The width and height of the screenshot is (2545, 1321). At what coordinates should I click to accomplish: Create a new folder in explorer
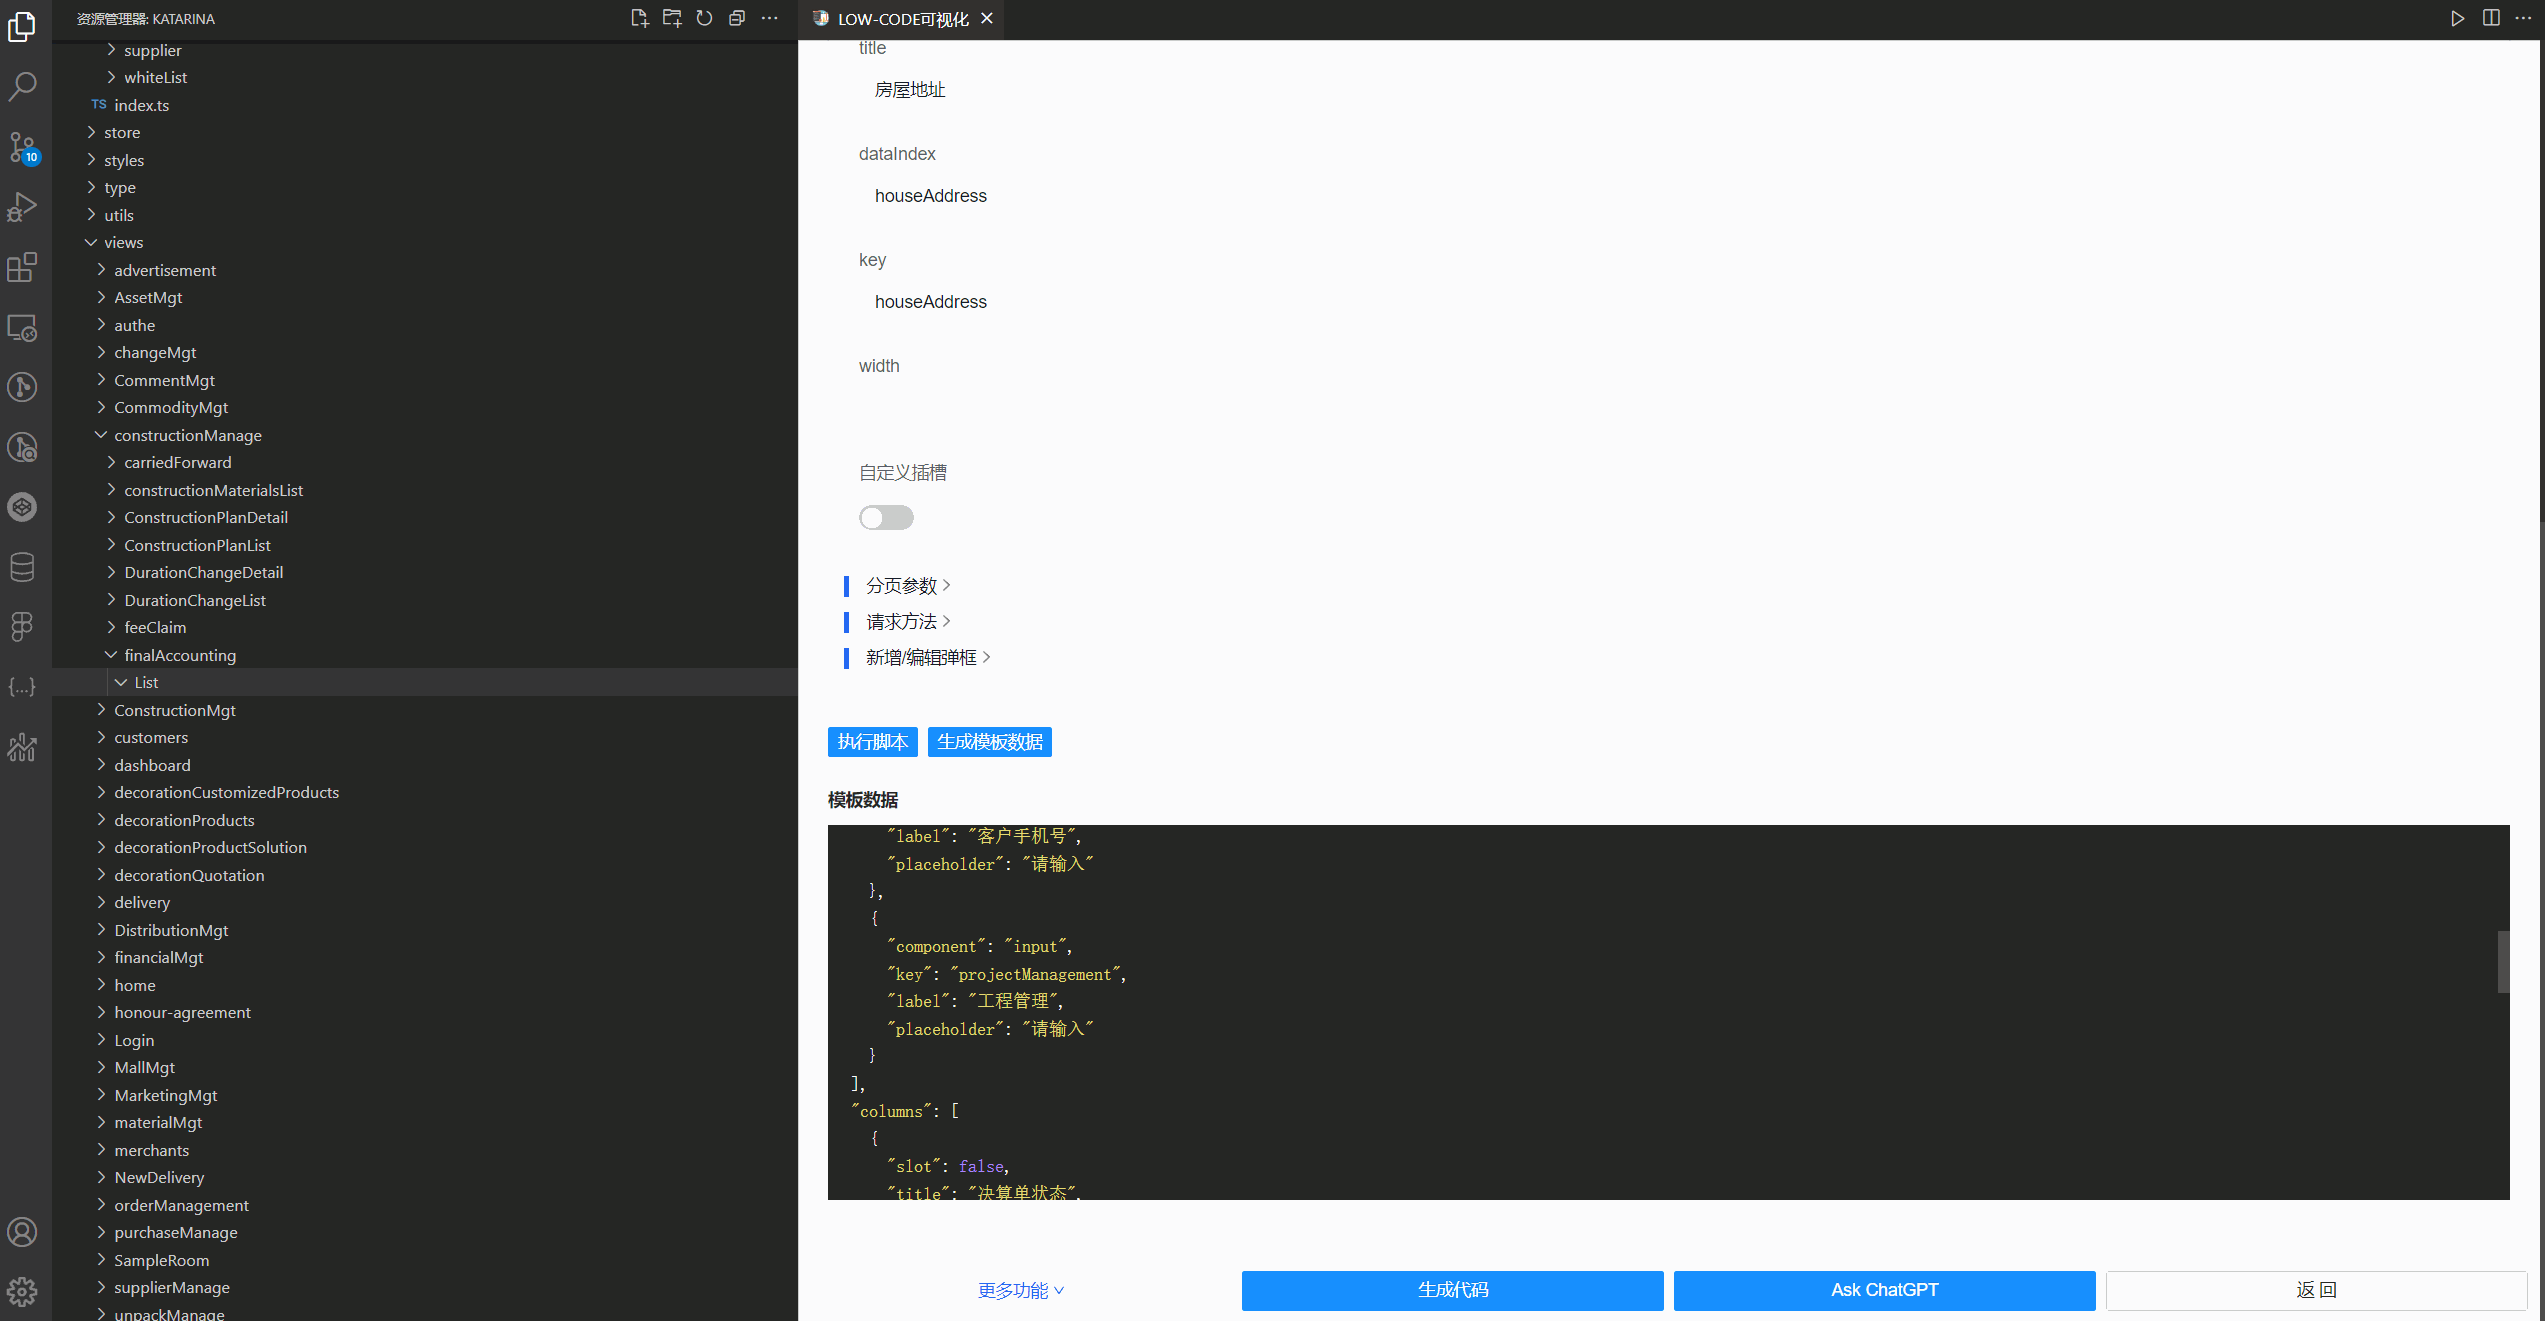(x=672, y=18)
